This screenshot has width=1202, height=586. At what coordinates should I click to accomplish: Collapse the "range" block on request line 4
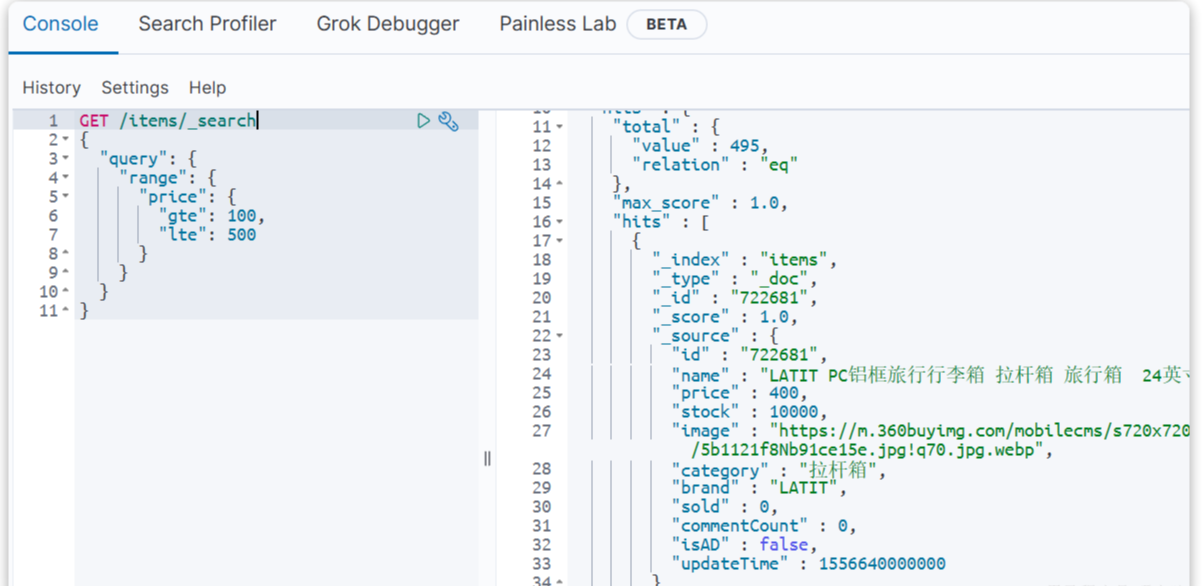coord(66,178)
